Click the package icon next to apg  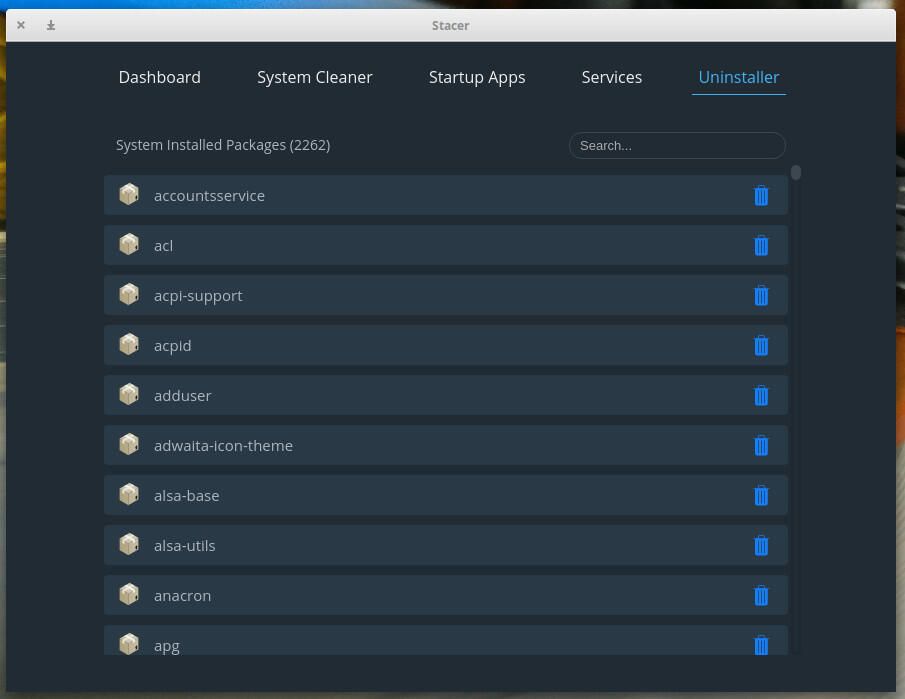point(129,644)
